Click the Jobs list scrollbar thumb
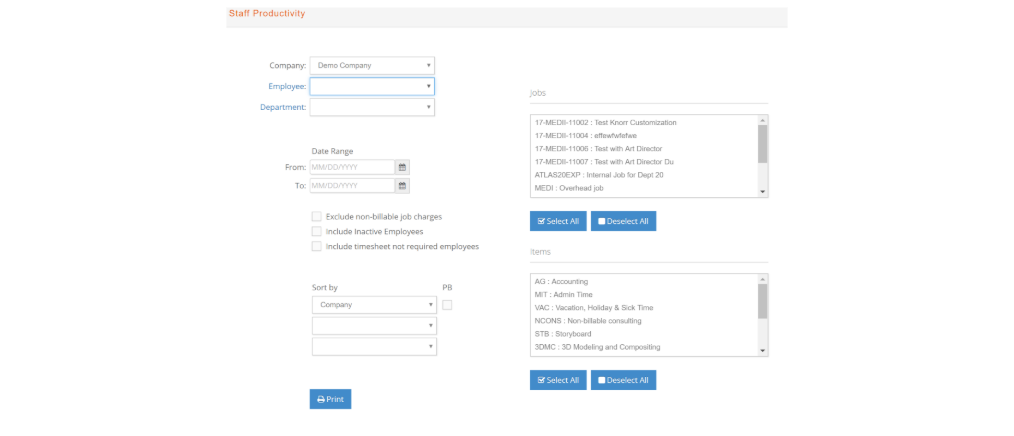Viewport: 1014px width, 436px height. point(762,144)
